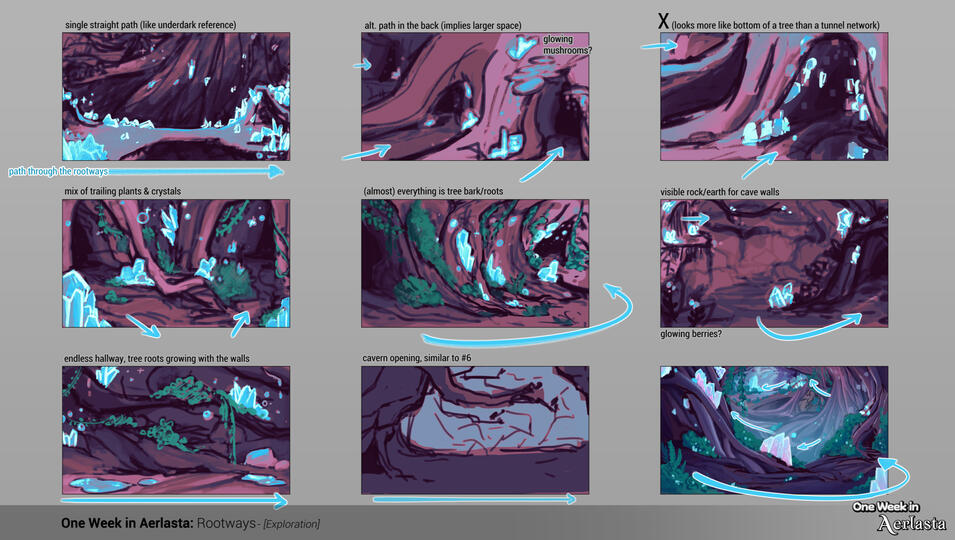Screen dimensions: 955x540
Task: Click the caption 'single straight path (like underdark reference)'
Action: [x=150, y=25]
